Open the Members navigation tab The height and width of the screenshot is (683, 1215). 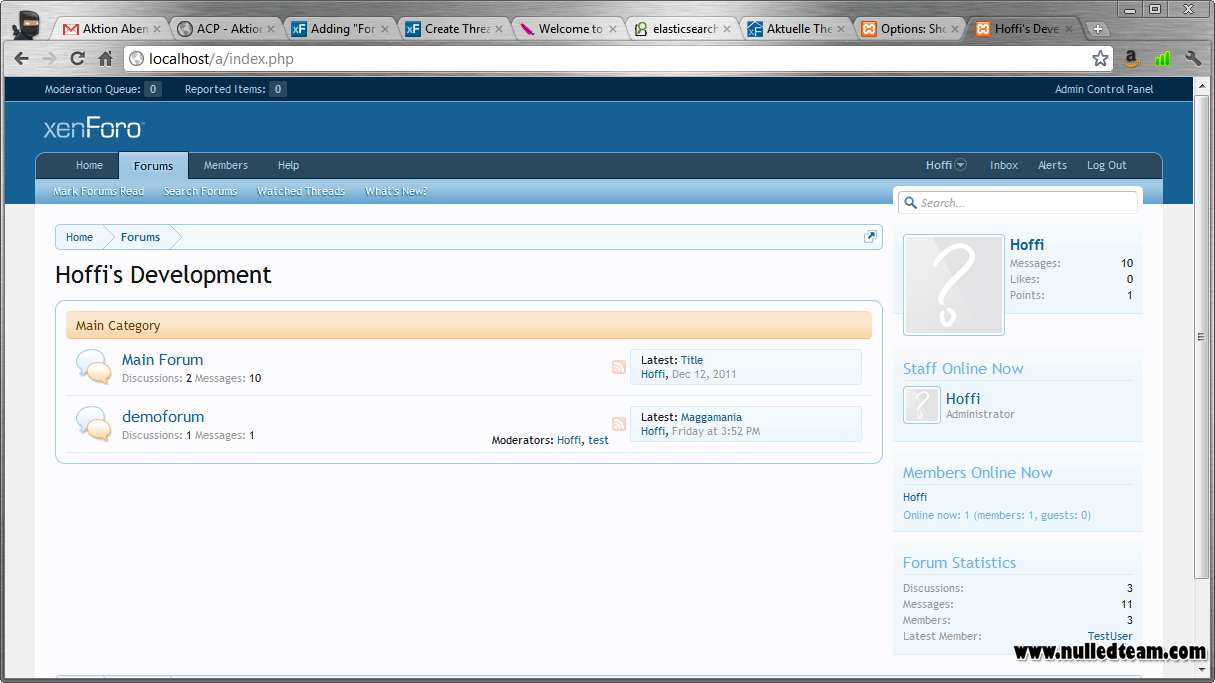pos(226,166)
